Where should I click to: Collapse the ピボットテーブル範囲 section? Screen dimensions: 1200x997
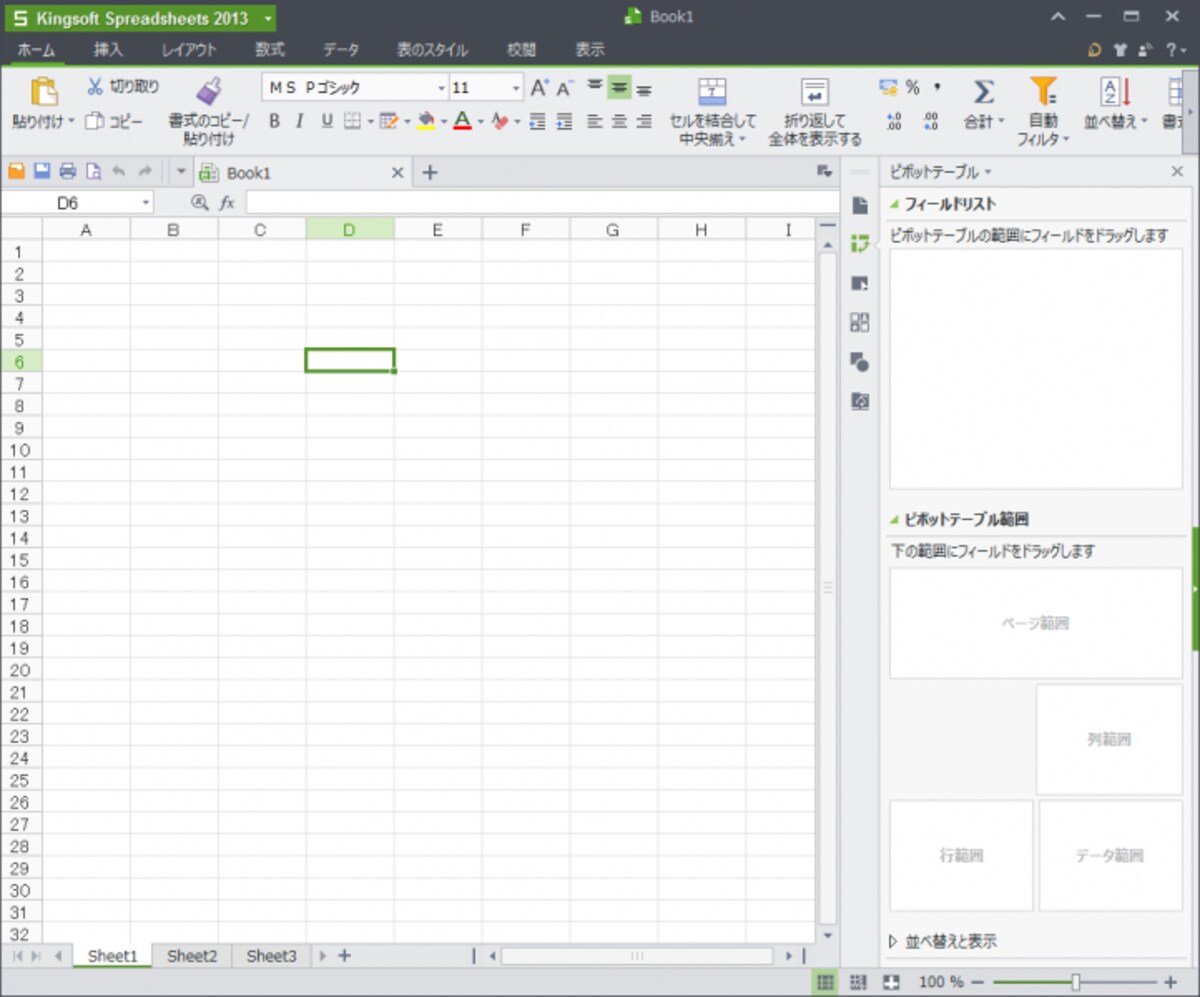coord(895,520)
